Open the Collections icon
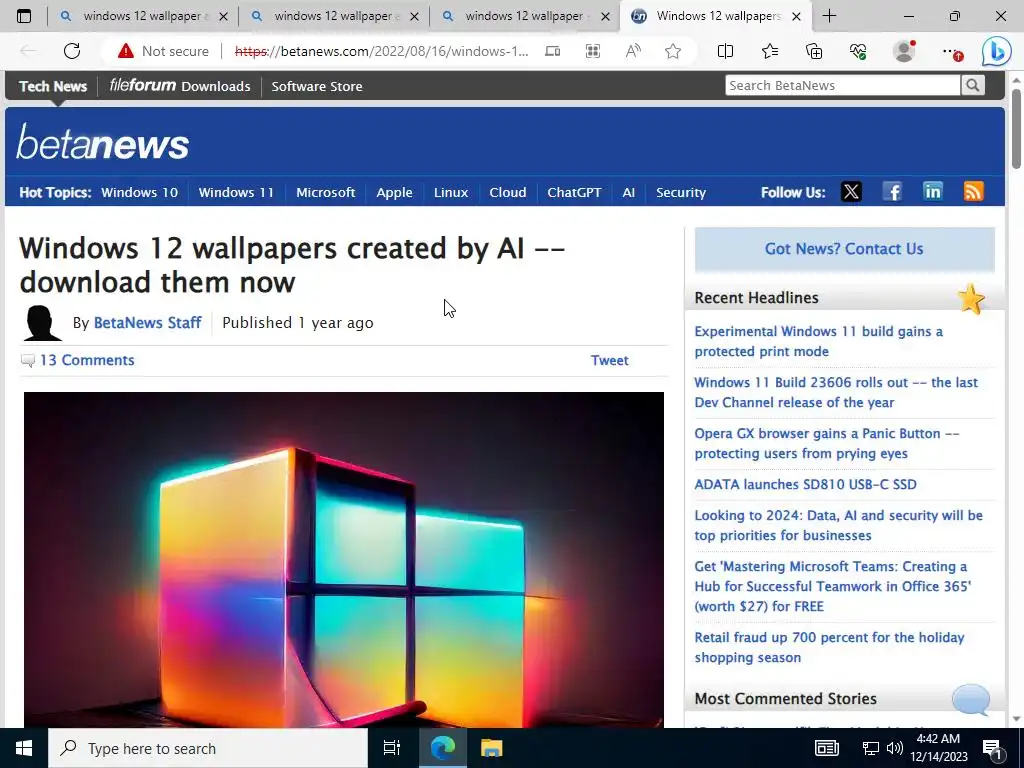Screen dimensions: 1024x768 [814, 51]
